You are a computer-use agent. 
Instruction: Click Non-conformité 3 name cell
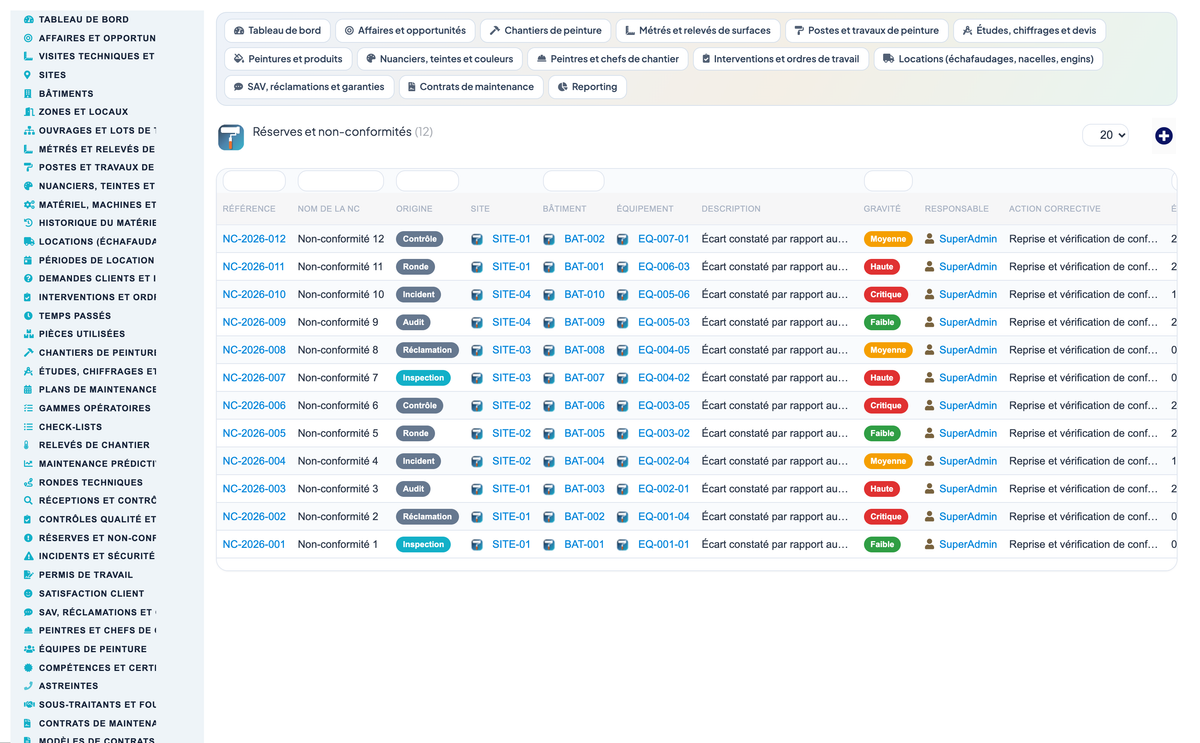coord(338,489)
